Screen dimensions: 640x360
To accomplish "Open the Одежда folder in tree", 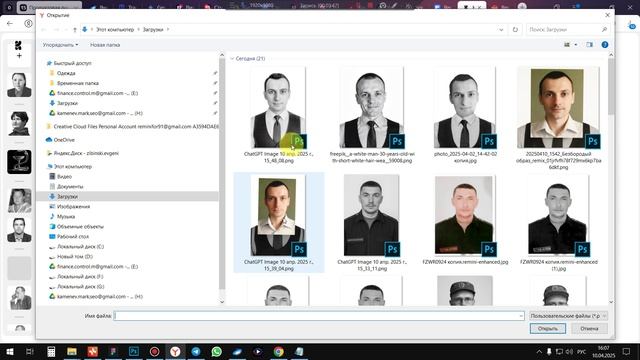I will point(66,73).
